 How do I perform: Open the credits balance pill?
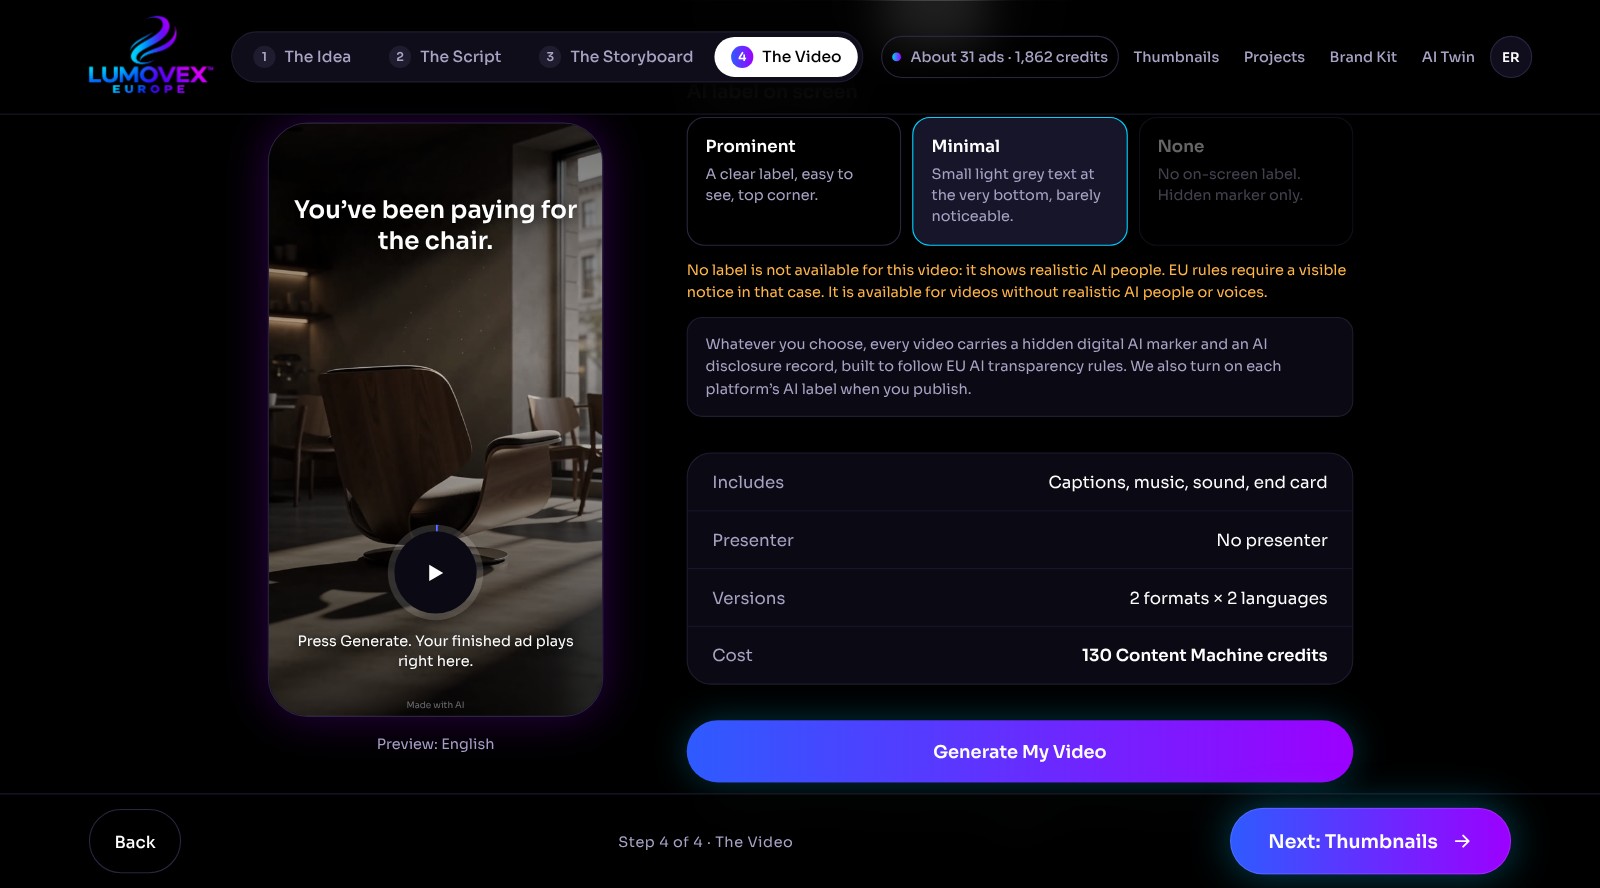[x=999, y=57]
